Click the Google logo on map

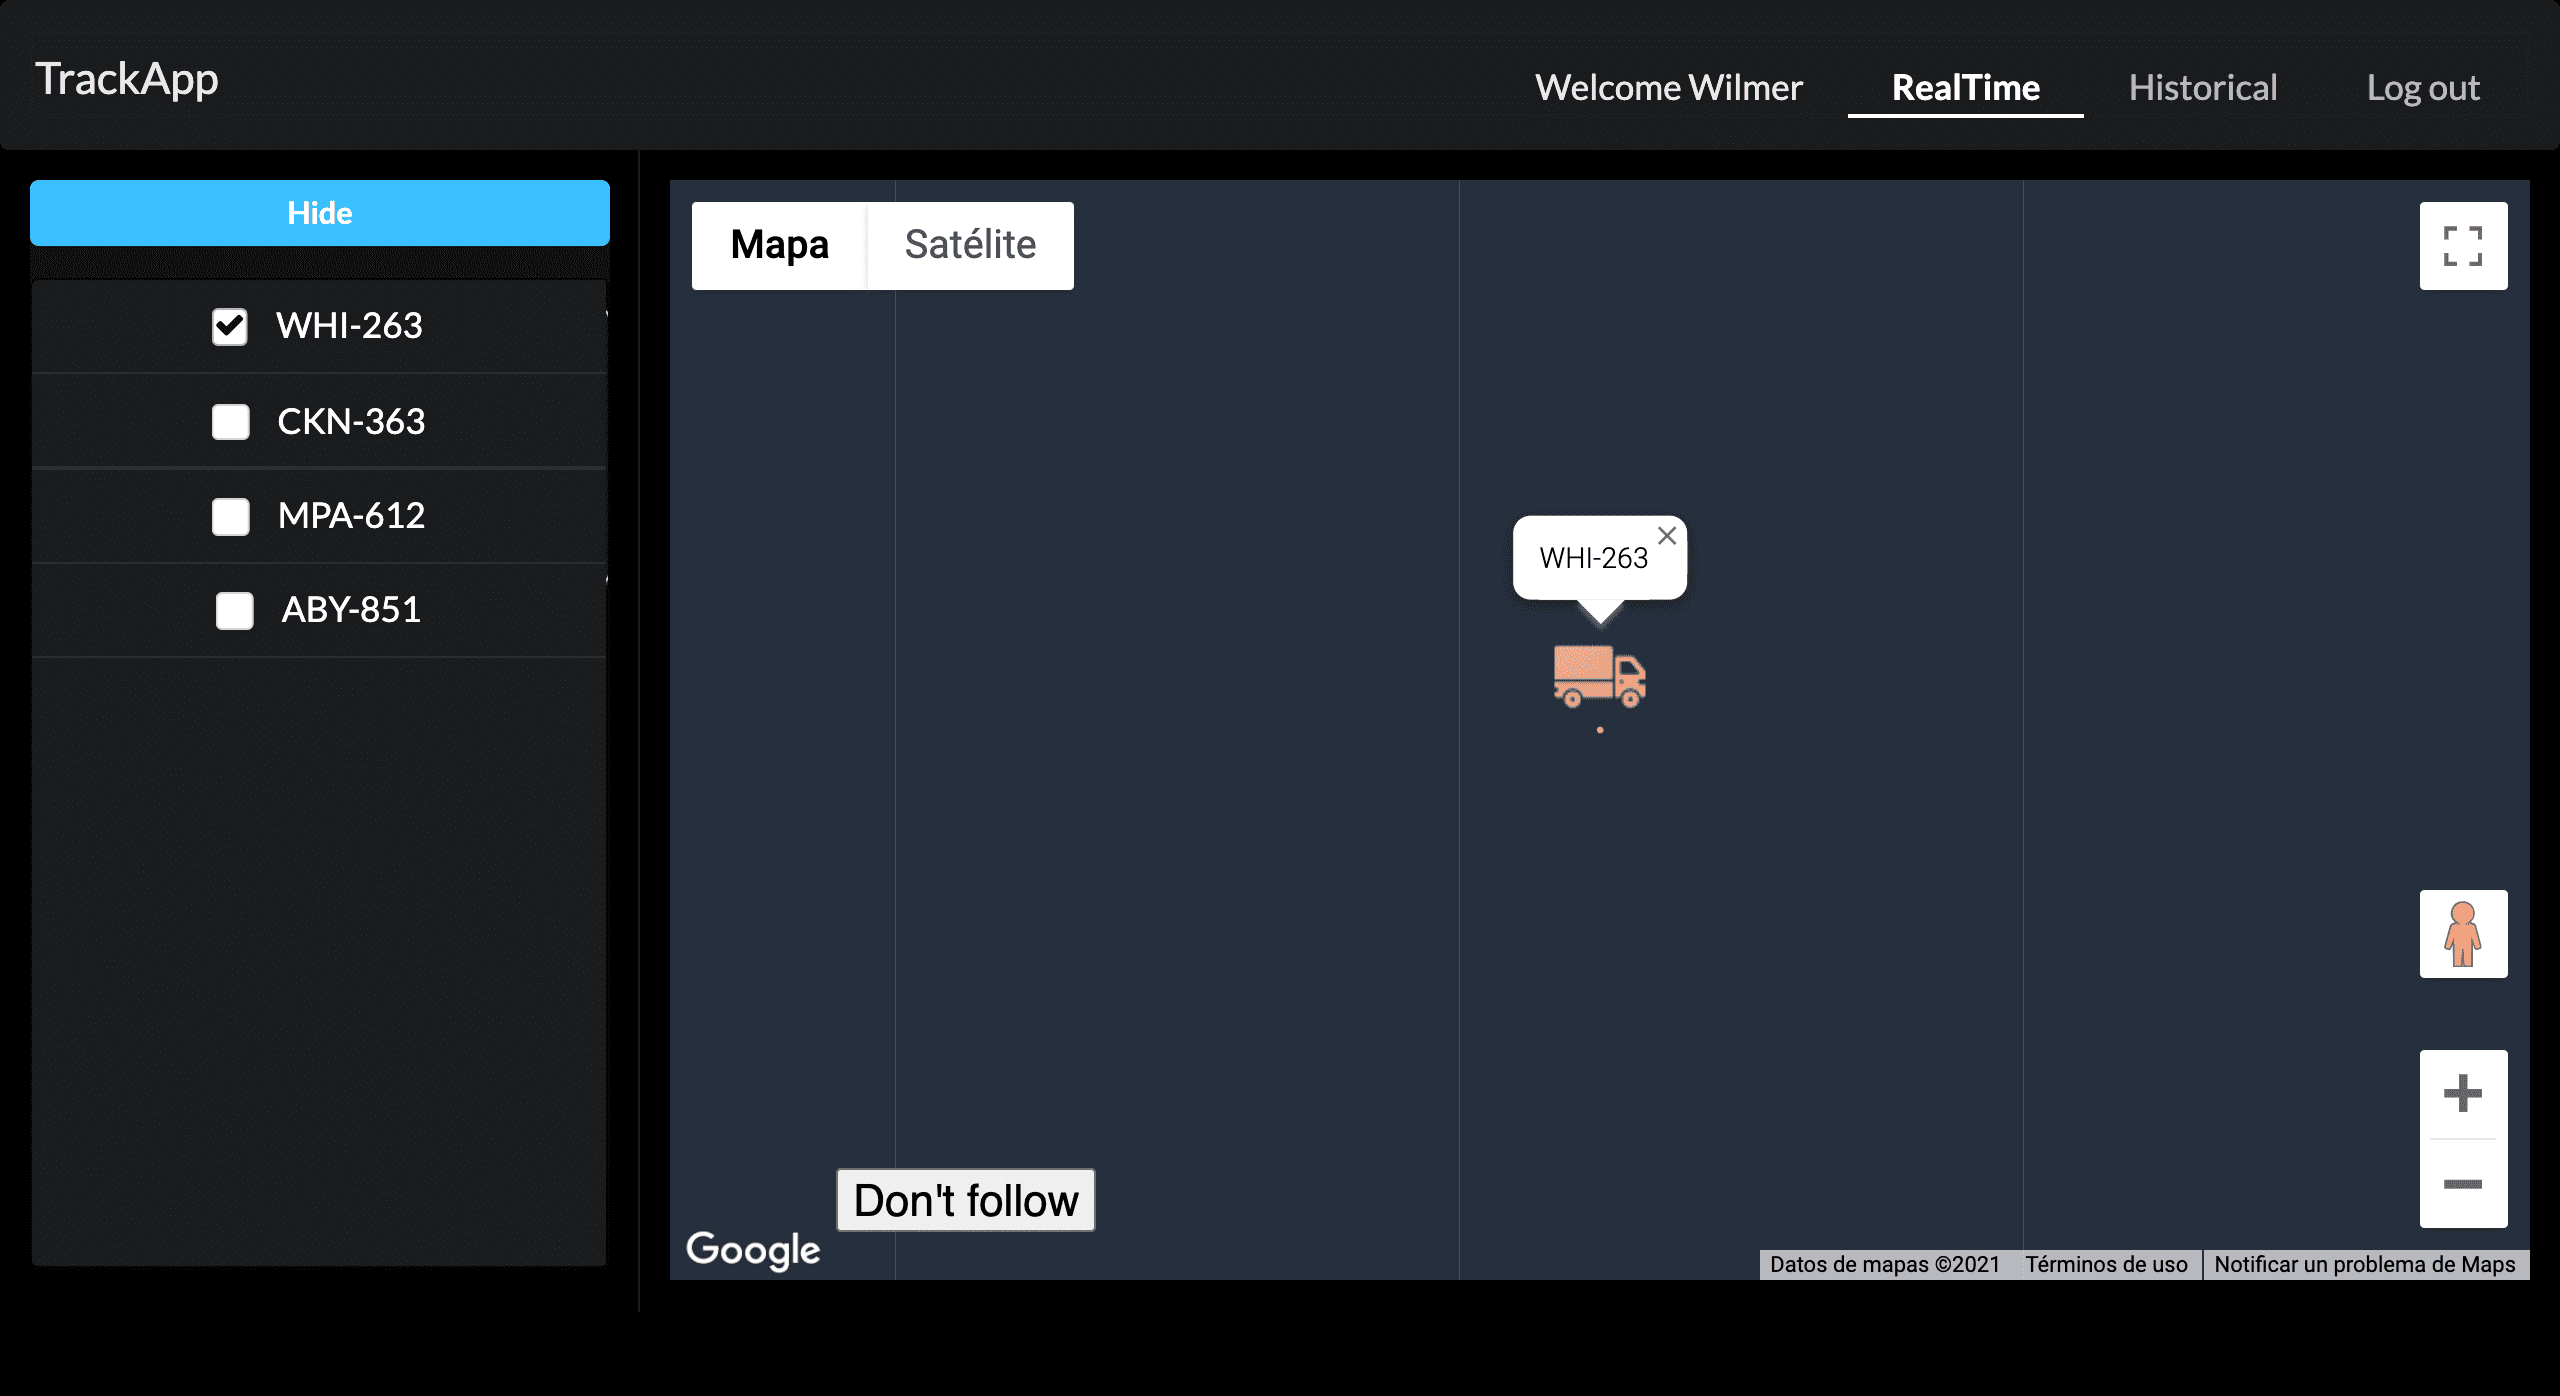click(753, 1250)
